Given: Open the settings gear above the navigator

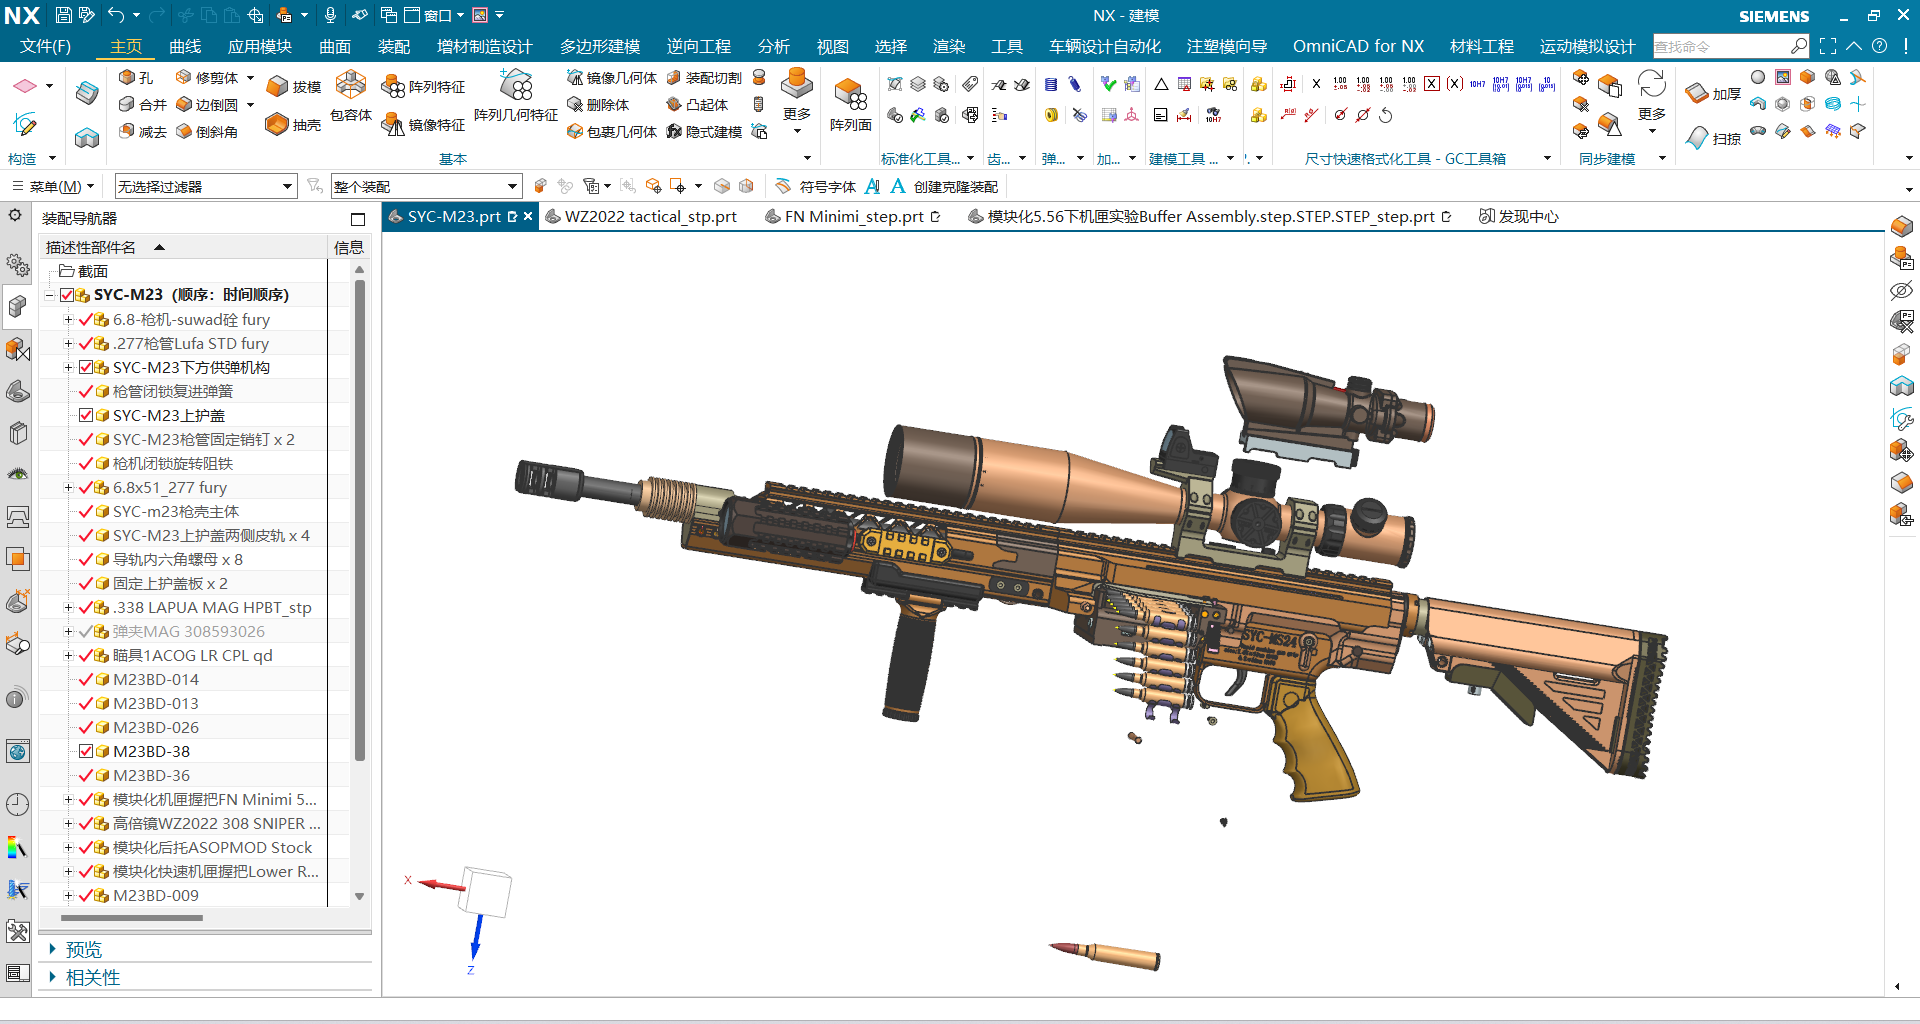Looking at the screenshot, I should tap(15, 215).
